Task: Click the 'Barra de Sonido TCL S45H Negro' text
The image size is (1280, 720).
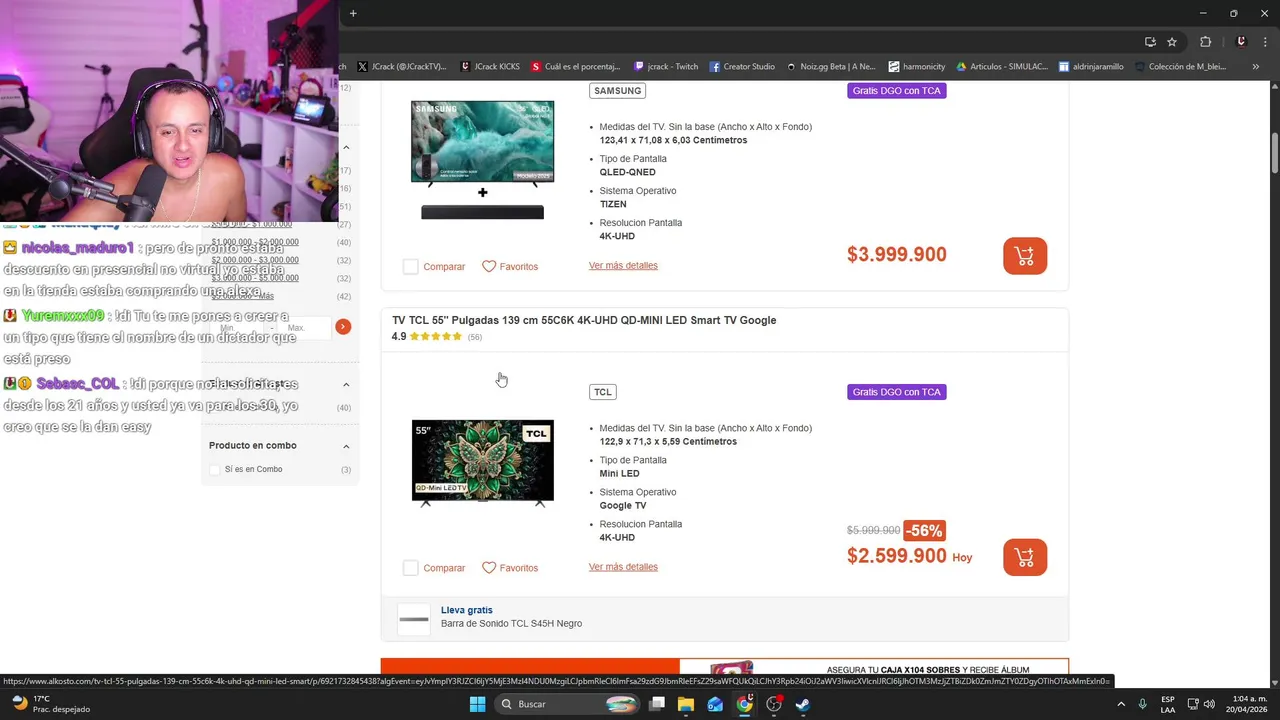Action: [511, 624]
